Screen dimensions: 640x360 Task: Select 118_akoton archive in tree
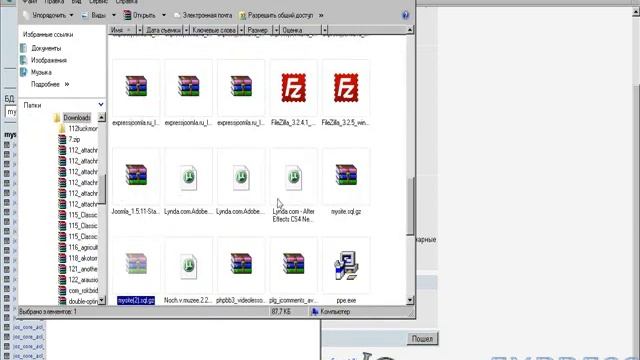click(x=83, y=258)
